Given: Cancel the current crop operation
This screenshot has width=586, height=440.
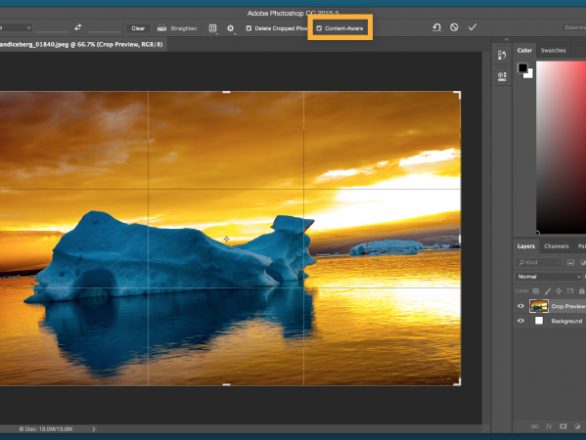Looking at the screenshot, I should pos(454,27).
